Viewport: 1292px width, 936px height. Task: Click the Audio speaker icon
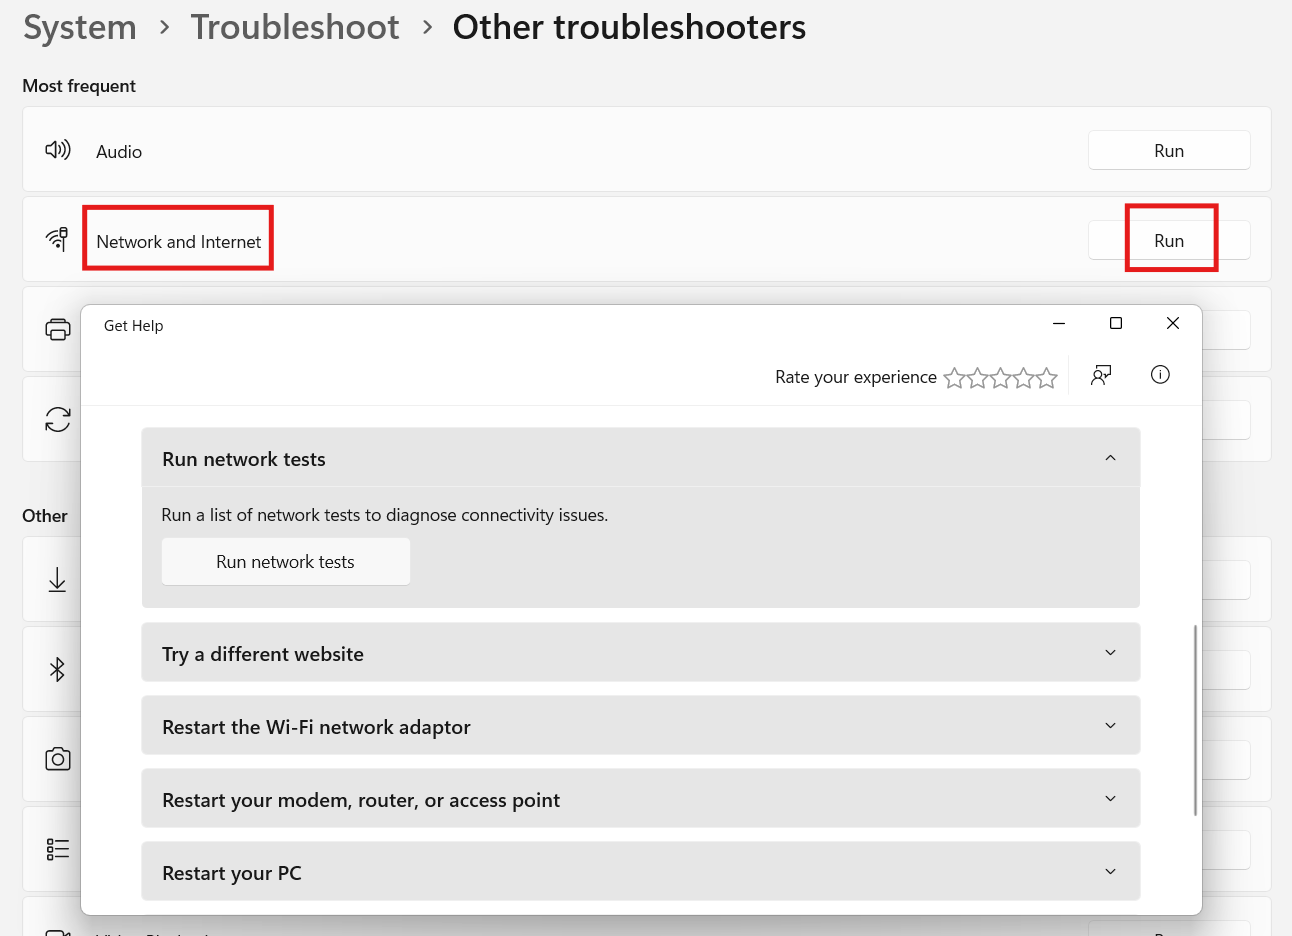58,148
